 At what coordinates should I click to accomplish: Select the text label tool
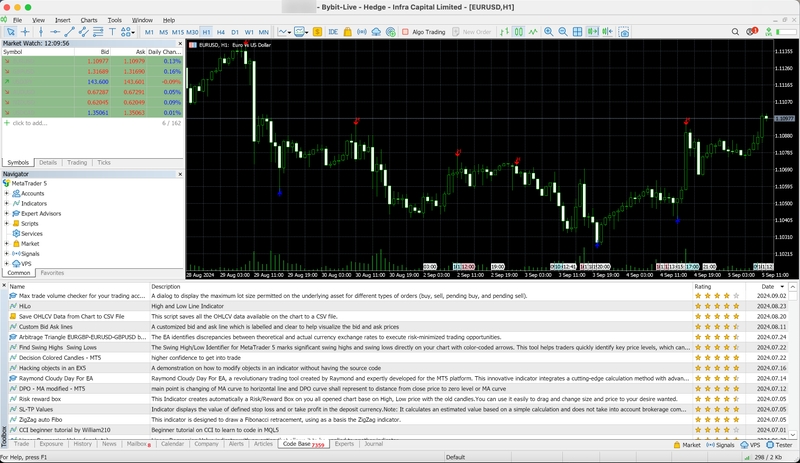tap(112, 32)
